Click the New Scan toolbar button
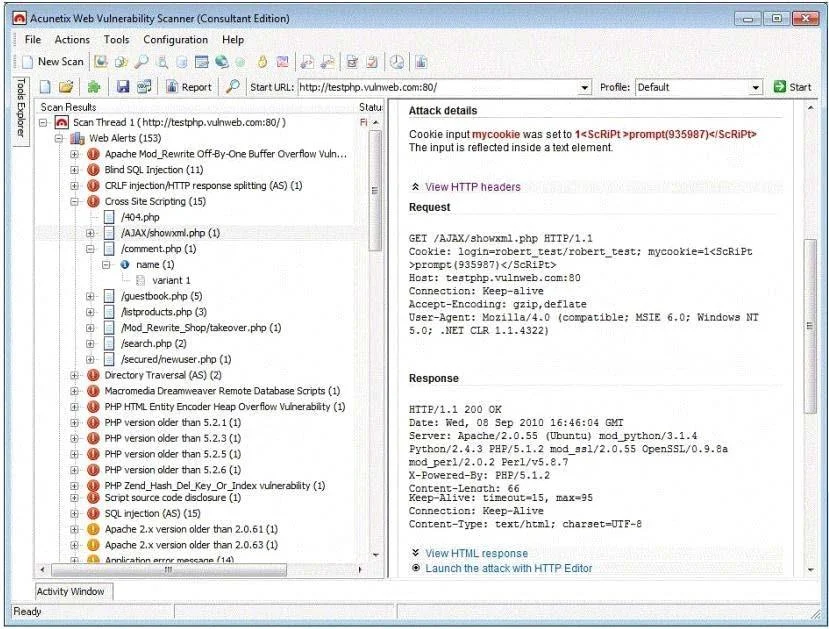 click(x=53, y=62)
